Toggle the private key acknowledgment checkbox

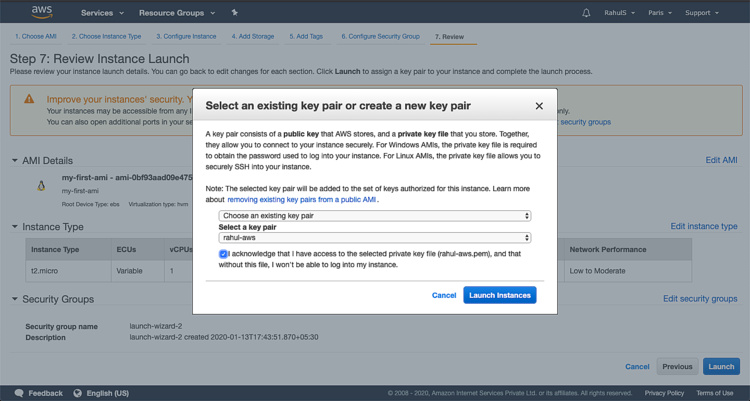point(223,255)
